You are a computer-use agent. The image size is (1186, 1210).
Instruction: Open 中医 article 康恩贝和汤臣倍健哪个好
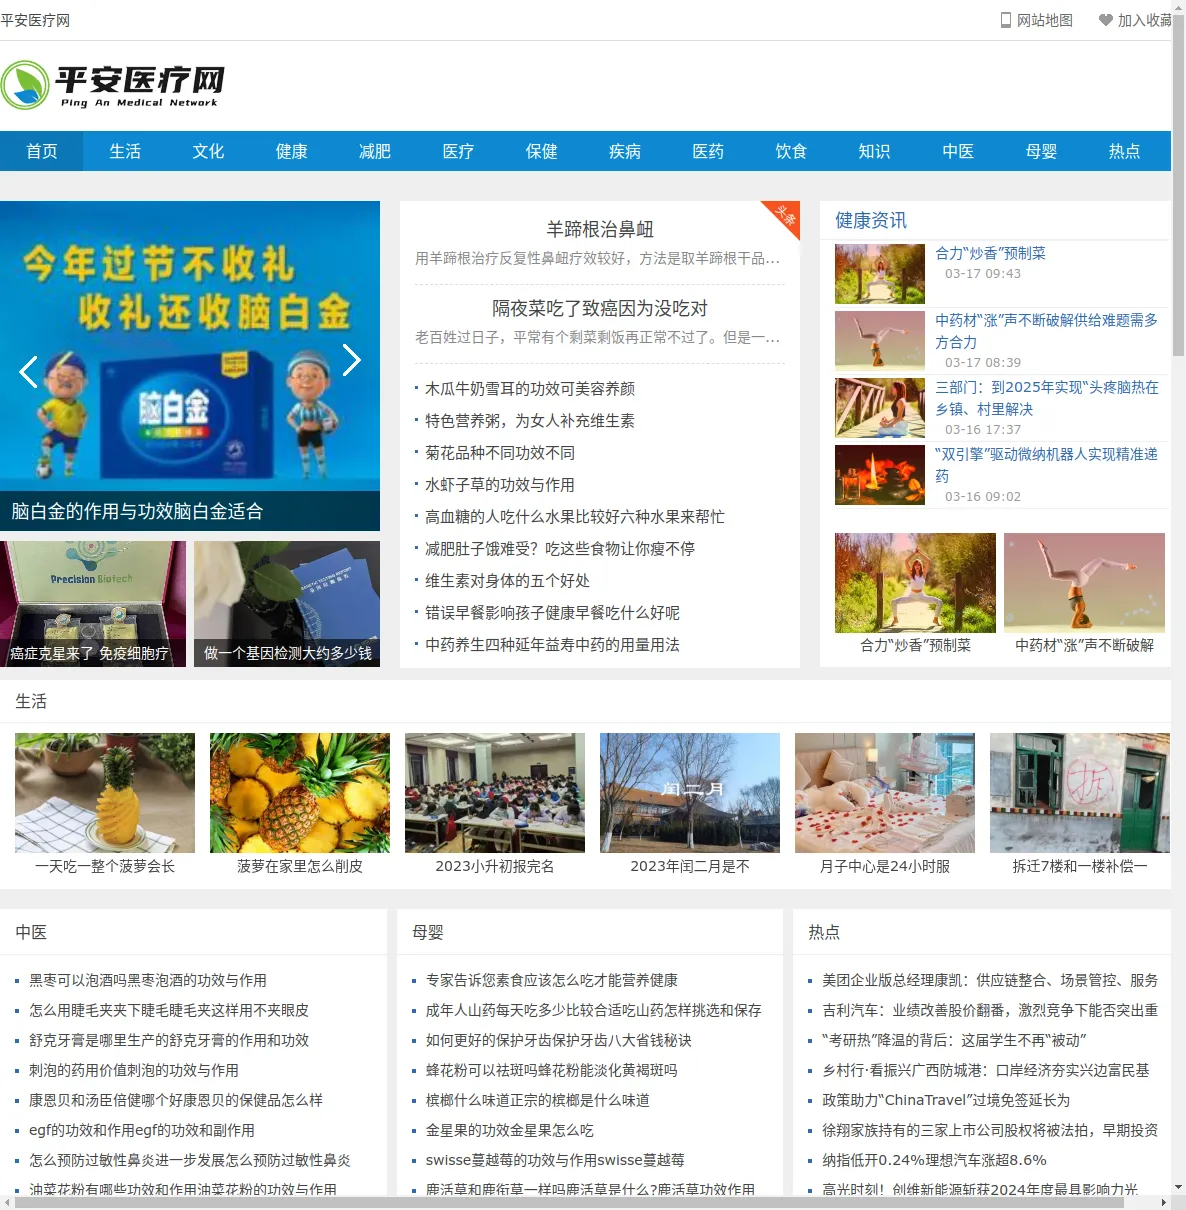coord(176,1101)
